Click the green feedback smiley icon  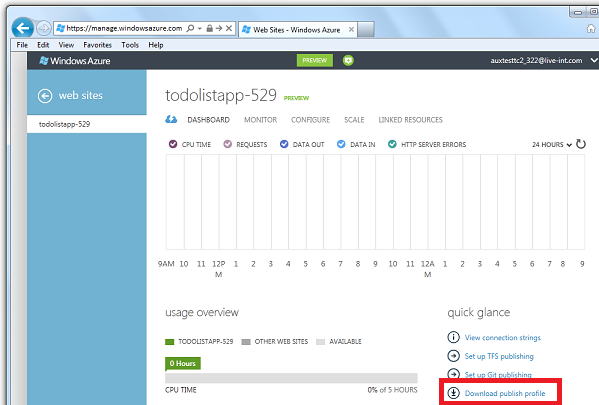[x=348, y=60]
